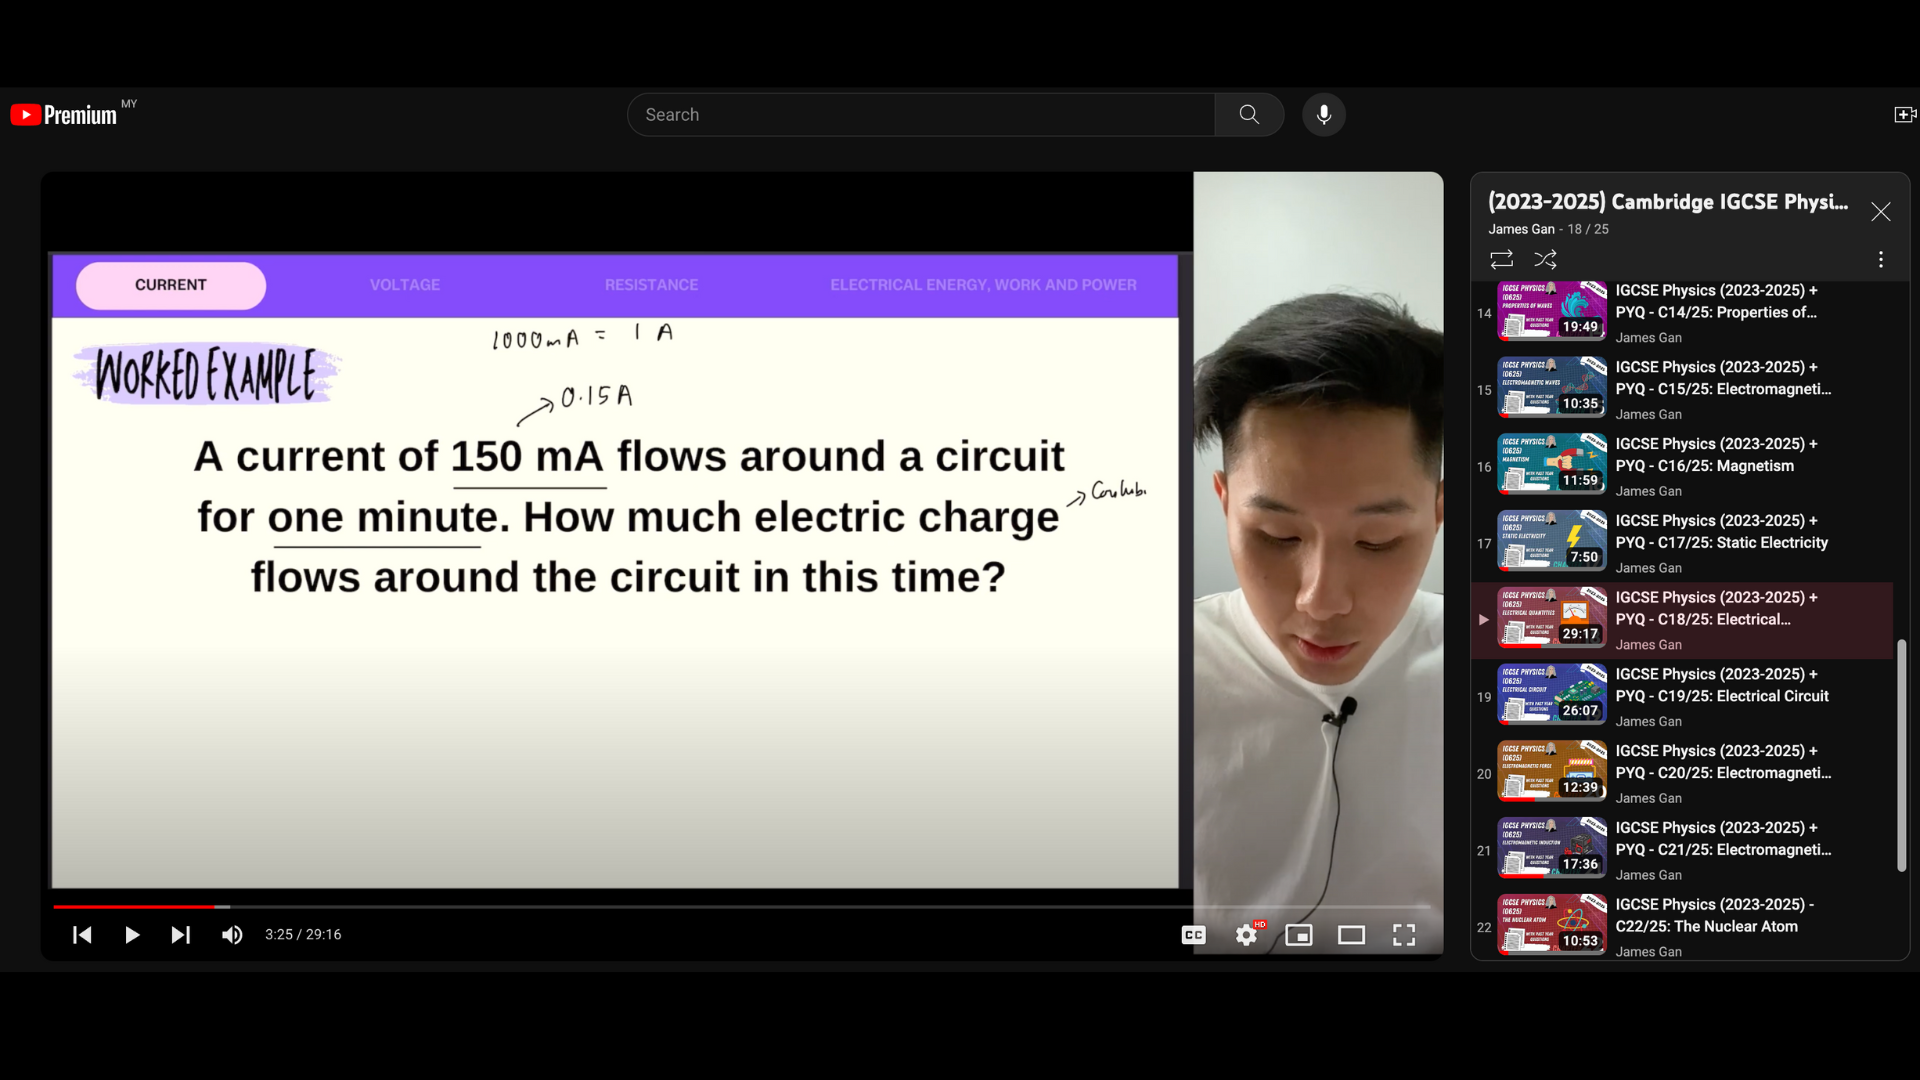
Task: Switch to theater mode
Action: coord(1352,935)
